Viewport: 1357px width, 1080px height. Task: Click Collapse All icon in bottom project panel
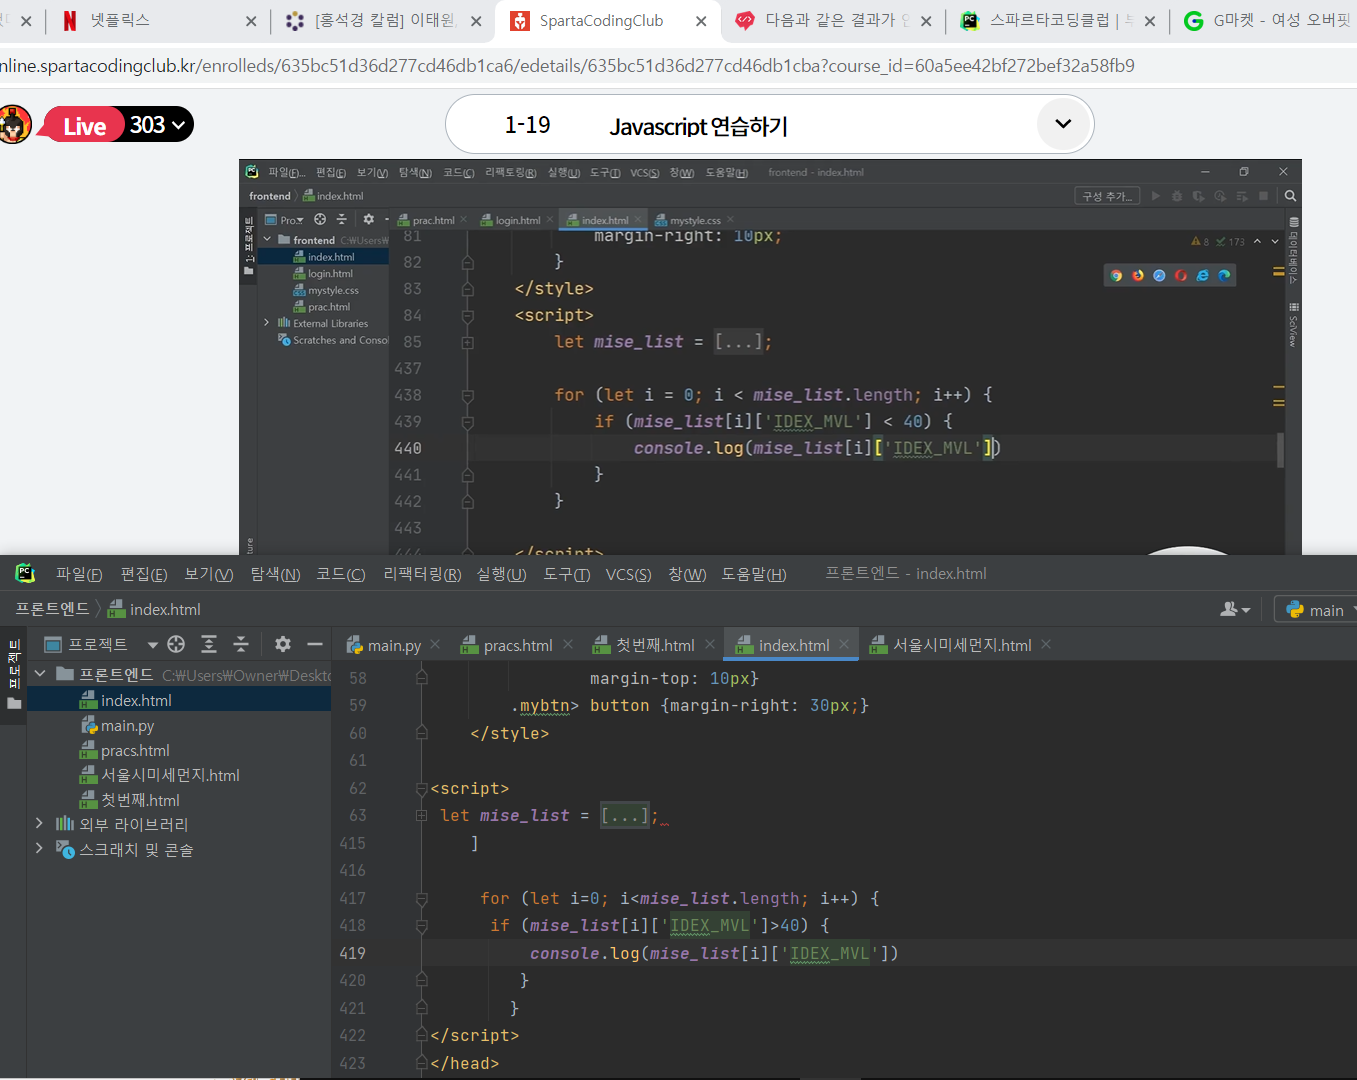tap(241, 644)
